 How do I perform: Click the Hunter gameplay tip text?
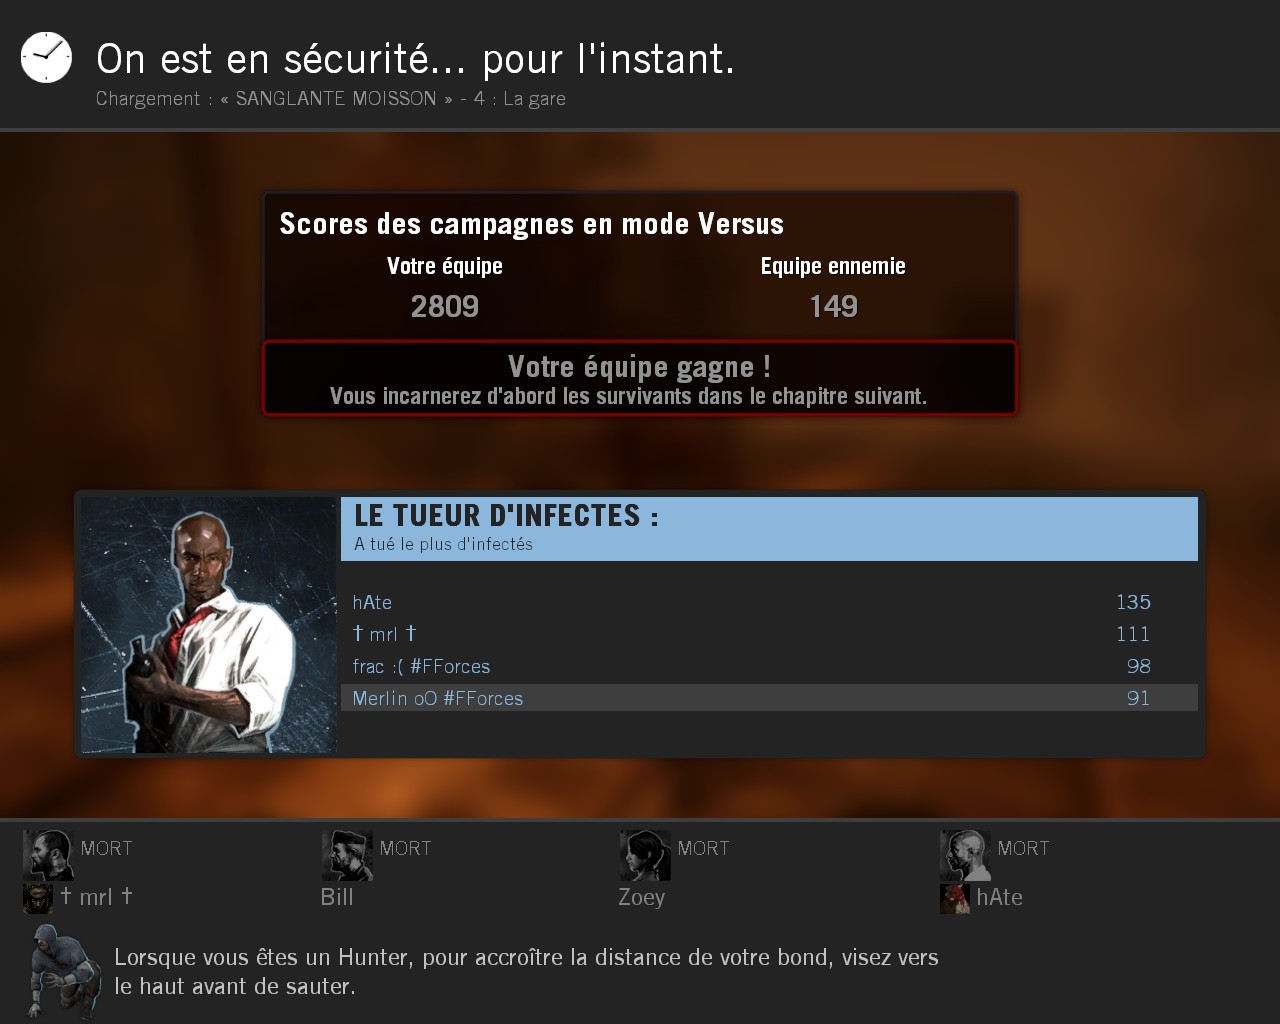click(527, 972)
